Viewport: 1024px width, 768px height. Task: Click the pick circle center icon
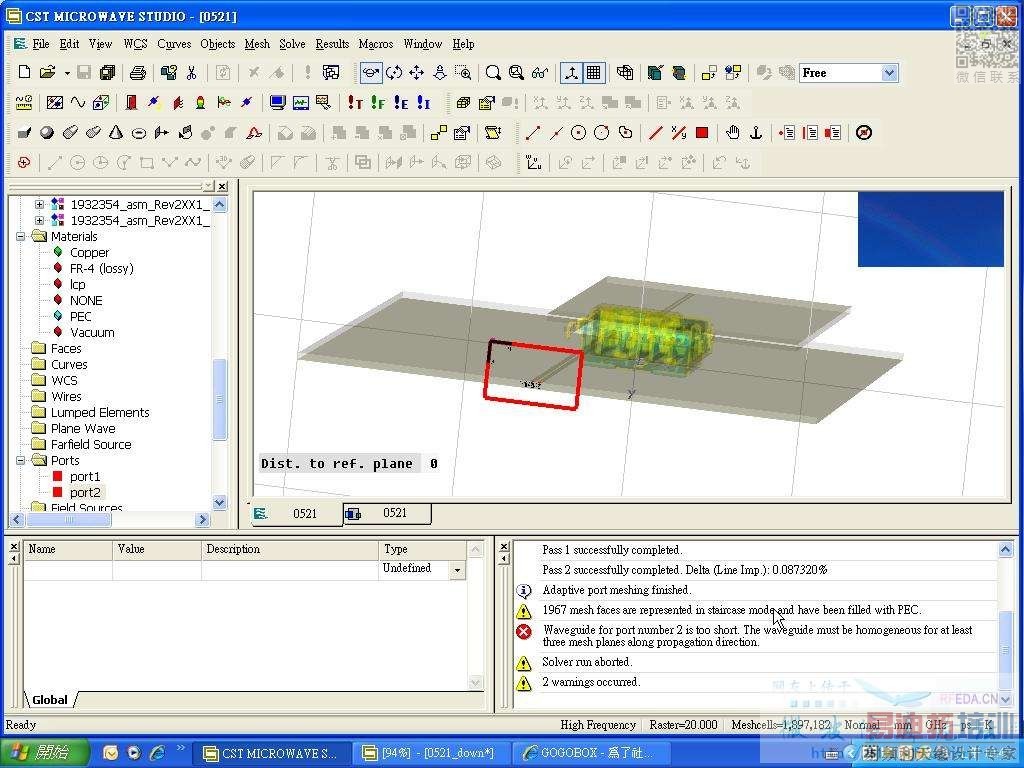[579, 133]
